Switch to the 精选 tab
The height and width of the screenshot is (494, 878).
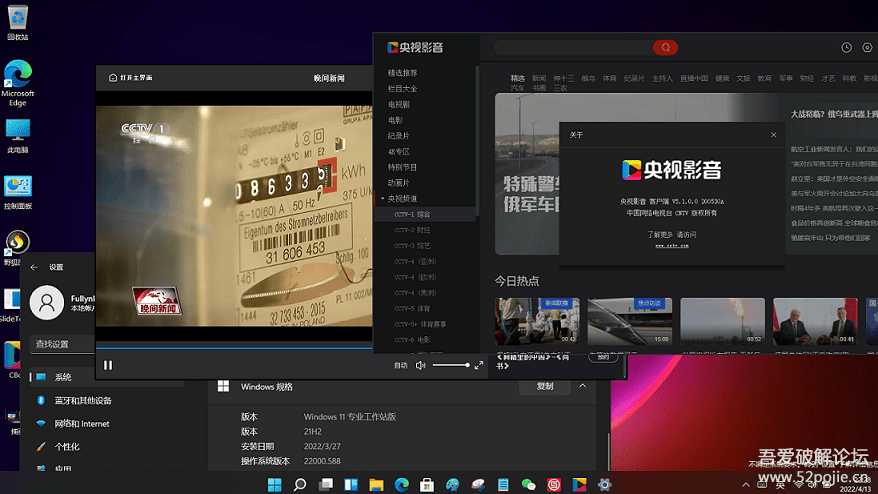coord(517,78)
